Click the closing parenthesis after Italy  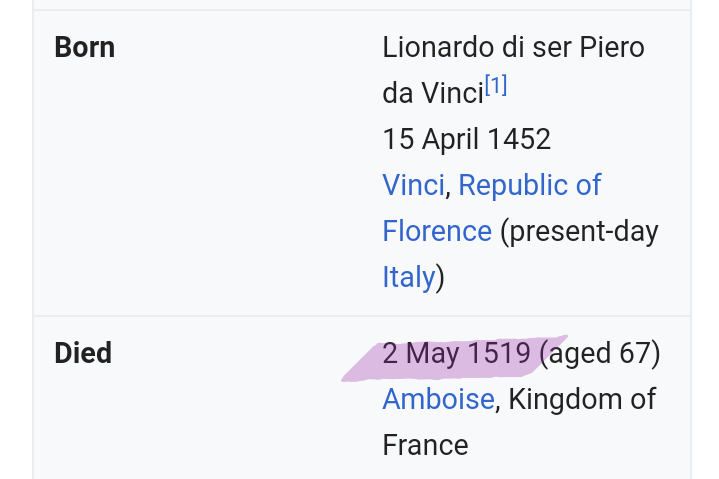click(x=440, y=277)
